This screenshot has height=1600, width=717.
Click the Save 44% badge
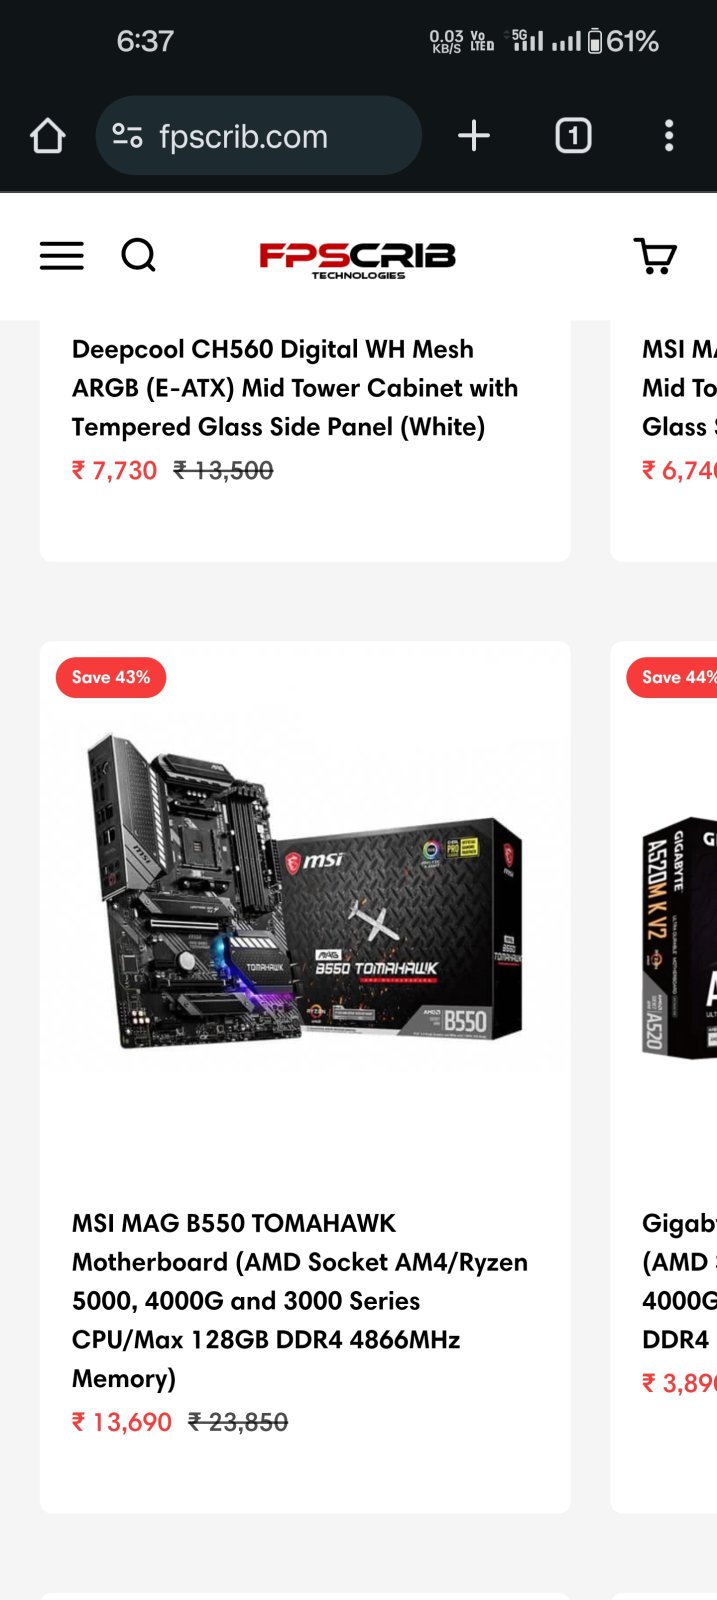pyautogui.click(x=672, y=677)
